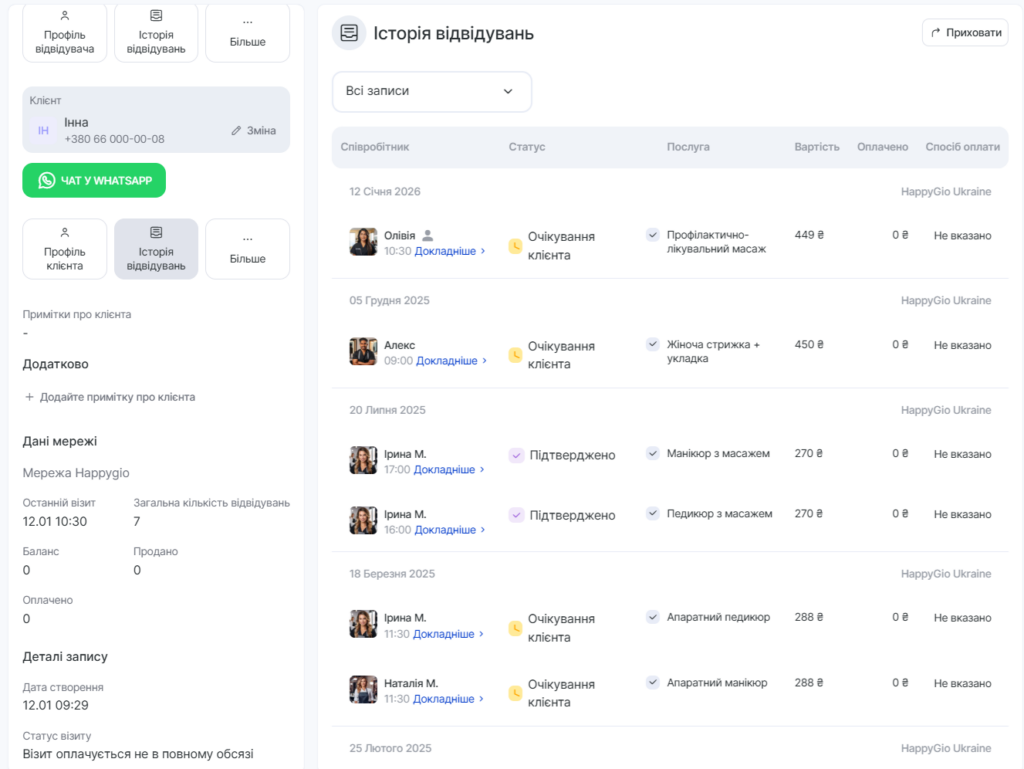Toggle check icon for Апаратний педикюр
The height and width of the screenshot is (769, 1024).
[653, 617]
